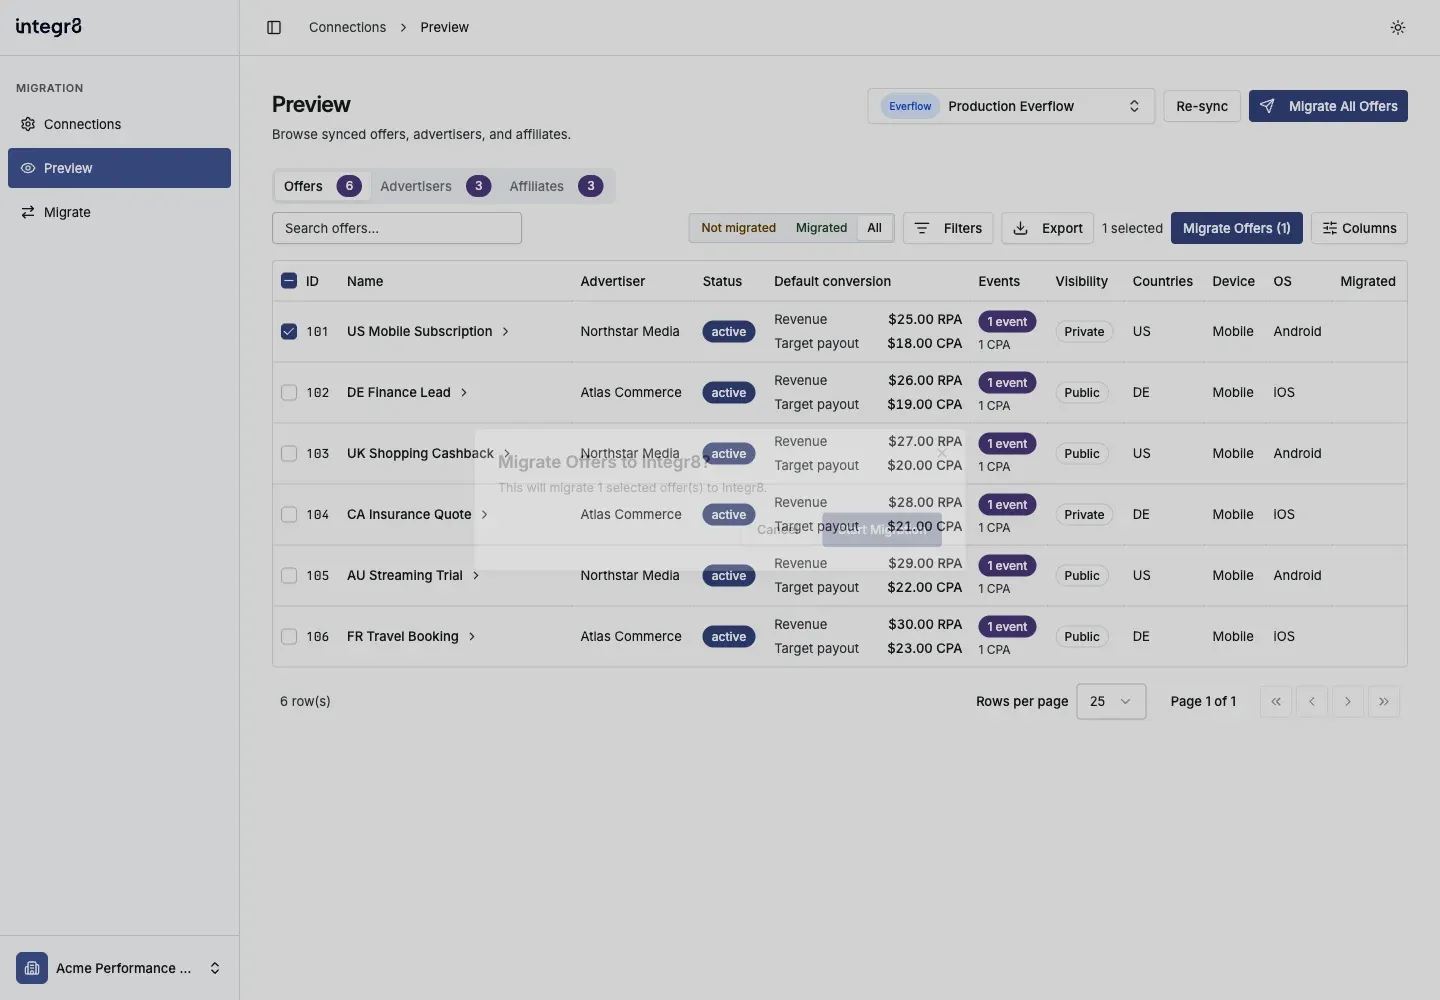Image resolution: width=1440 pixels, height=1000 pixels.
Task: Expand the DE Finance Lead row chevron
Action: [x=464, y=392]
